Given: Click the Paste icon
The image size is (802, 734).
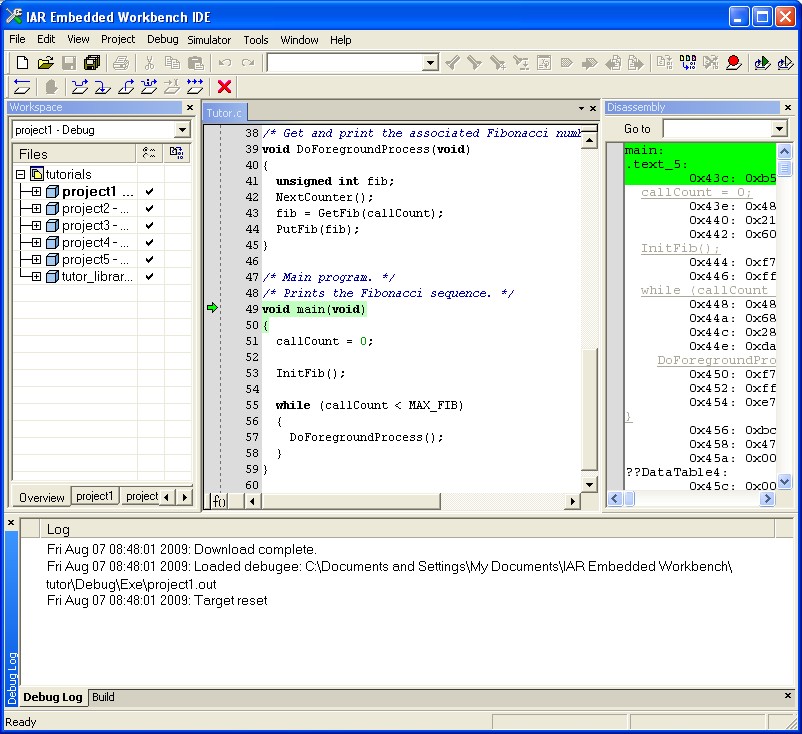Looking at the screenshot, I should (x=195, y=63).
